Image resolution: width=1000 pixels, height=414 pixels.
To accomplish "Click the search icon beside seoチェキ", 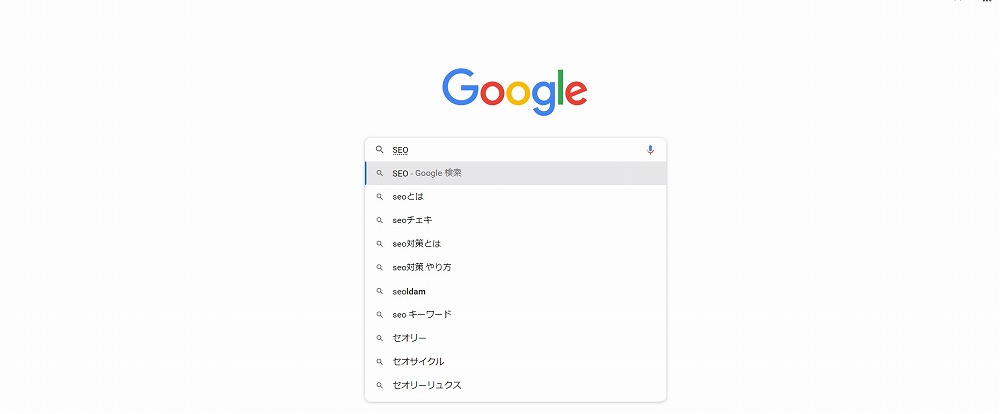I will pyautogui.click(x=379, y=220).
